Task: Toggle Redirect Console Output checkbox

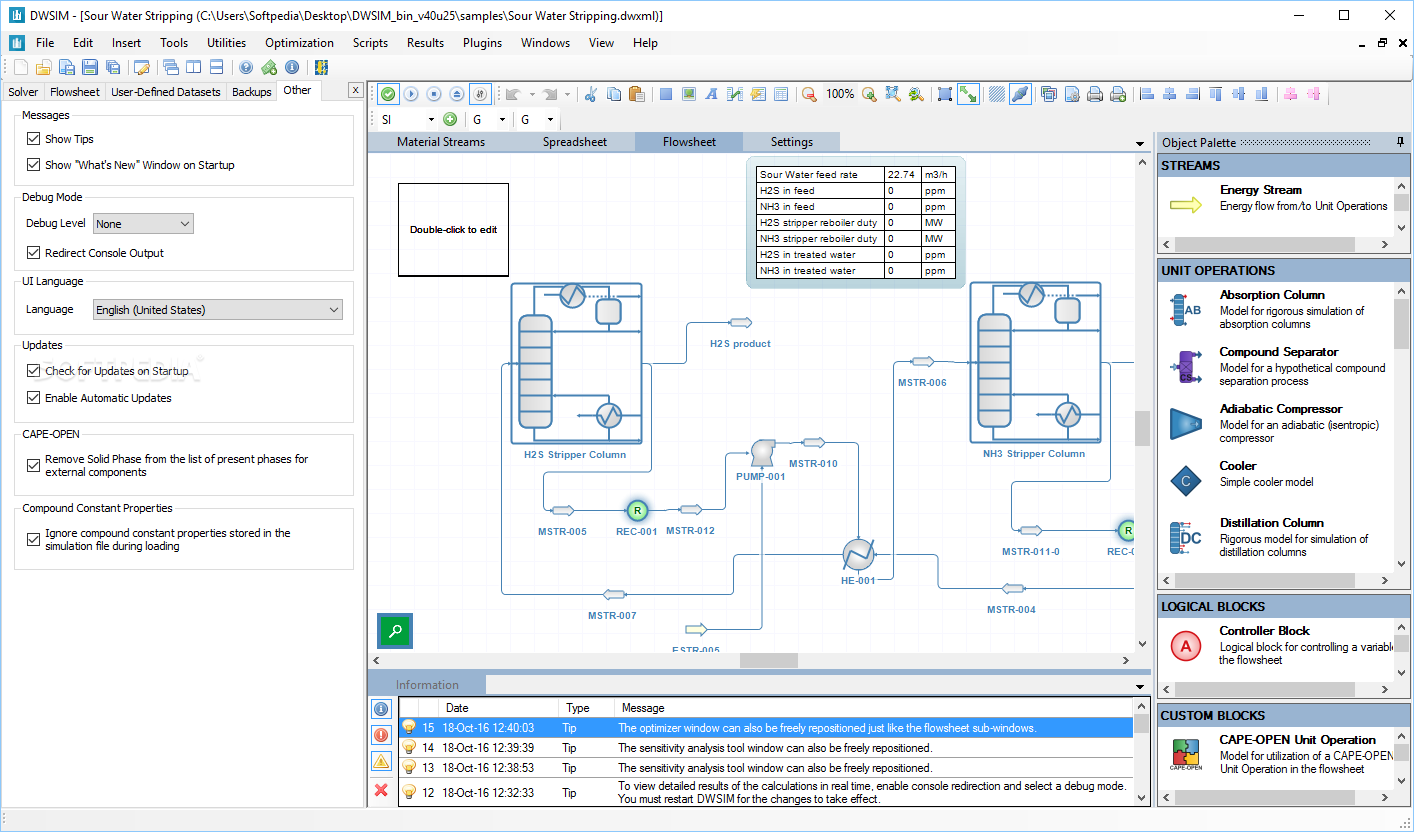Action: (34, 253)
